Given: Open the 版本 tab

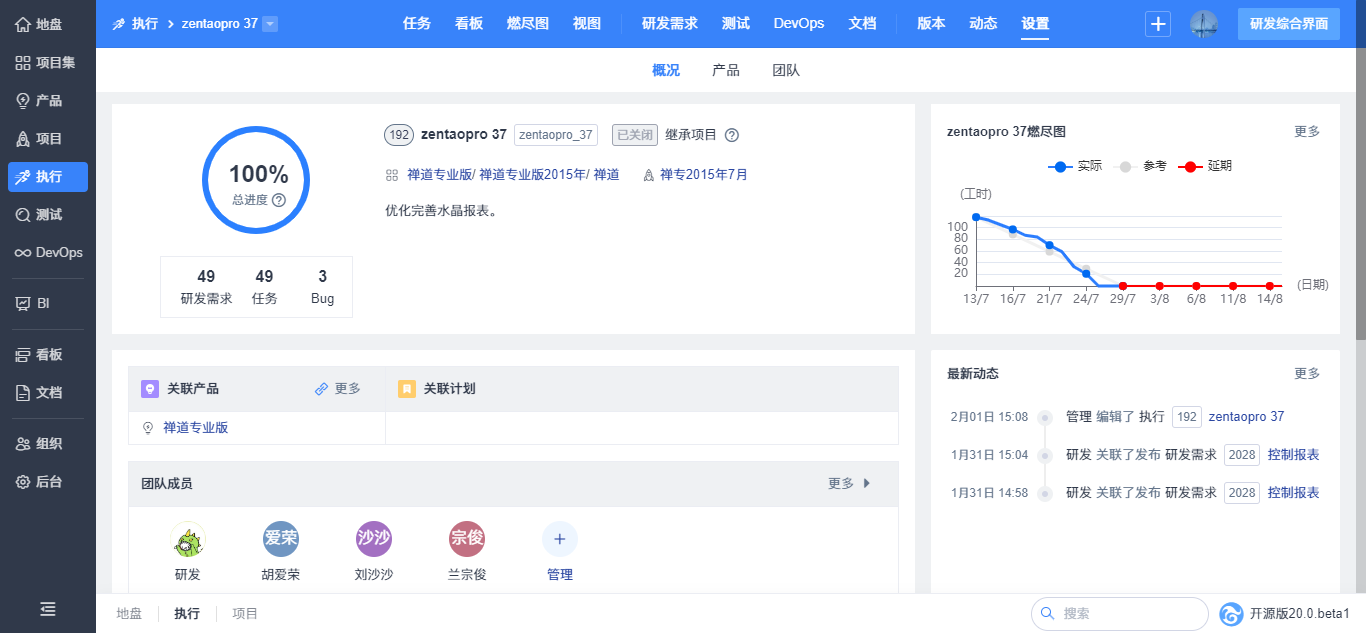Looking at the screenshot, I should (931, 24).
